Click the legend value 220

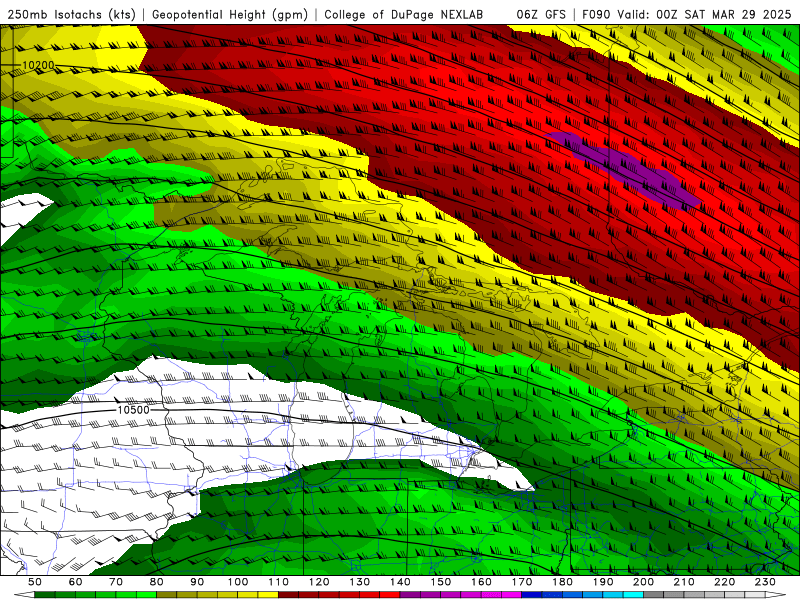coord(724,582)
